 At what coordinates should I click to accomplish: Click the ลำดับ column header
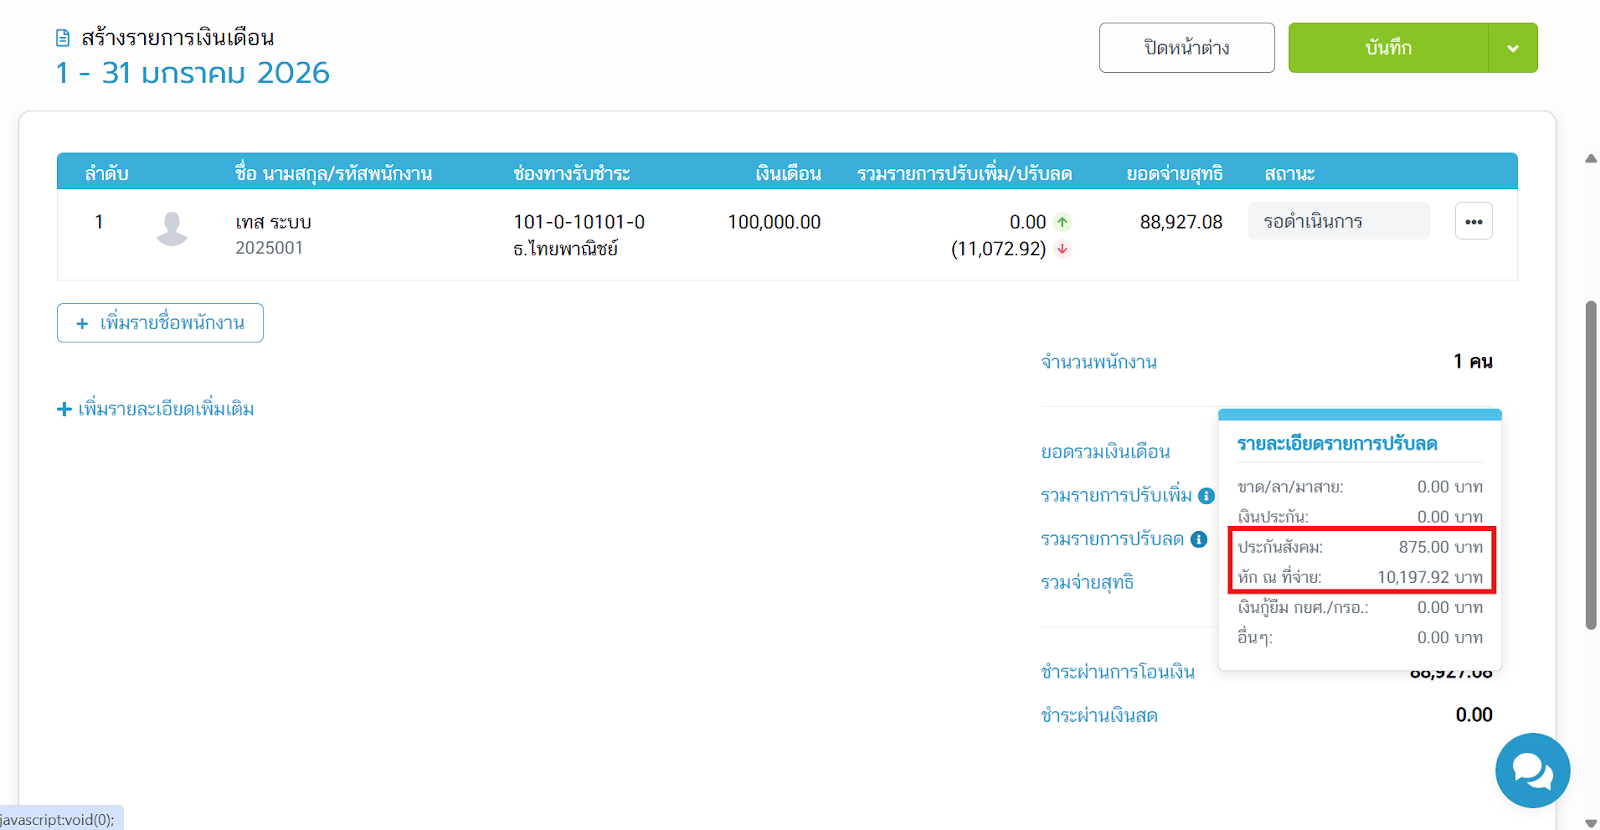click(x=106, y=173)
